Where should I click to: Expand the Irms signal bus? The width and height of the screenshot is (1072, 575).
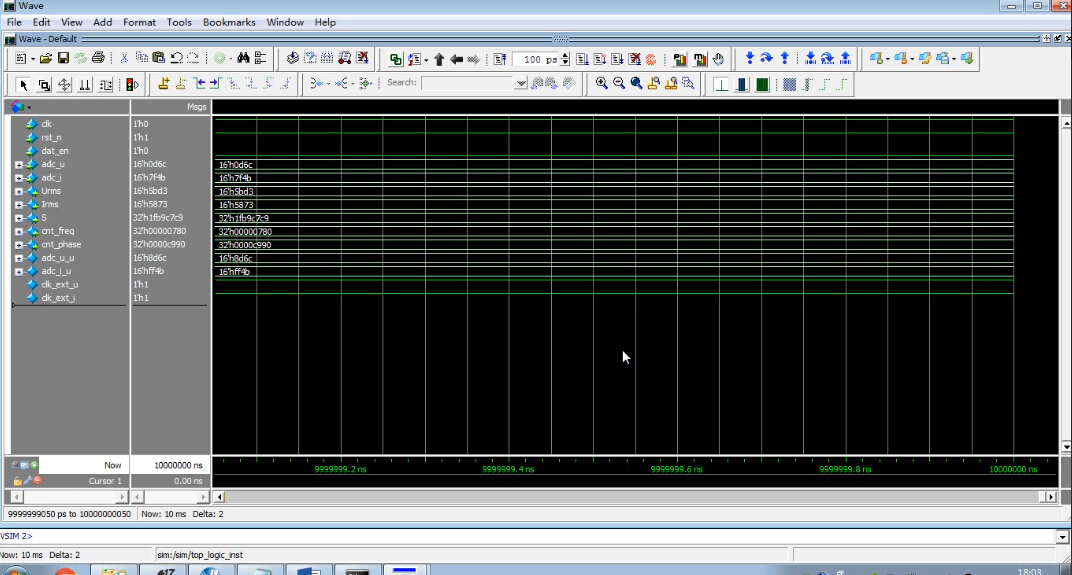19,204
